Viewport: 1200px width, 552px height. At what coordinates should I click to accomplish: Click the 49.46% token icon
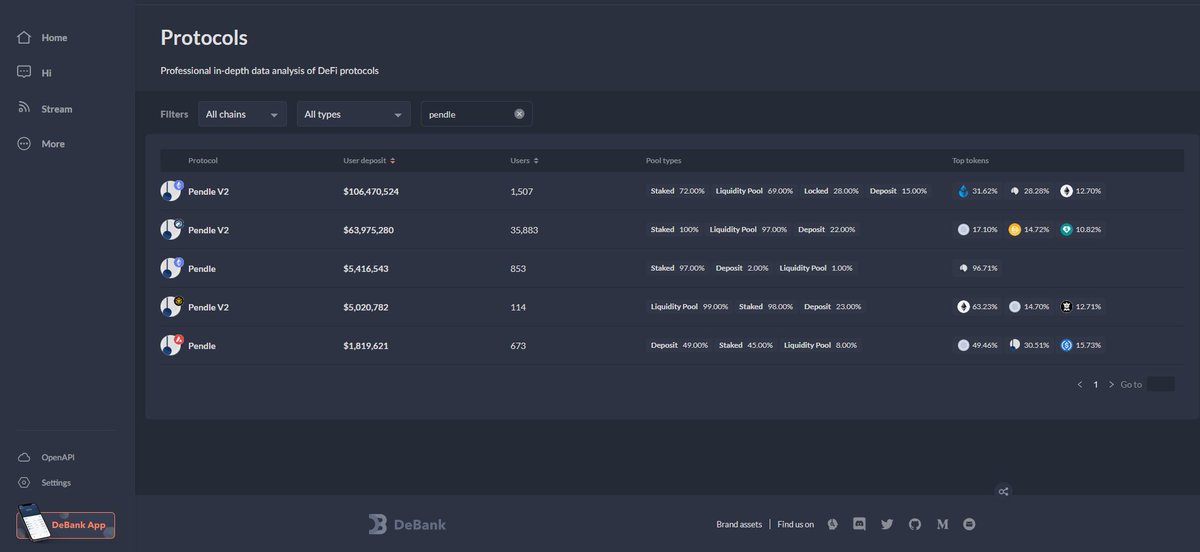[963, 345]
